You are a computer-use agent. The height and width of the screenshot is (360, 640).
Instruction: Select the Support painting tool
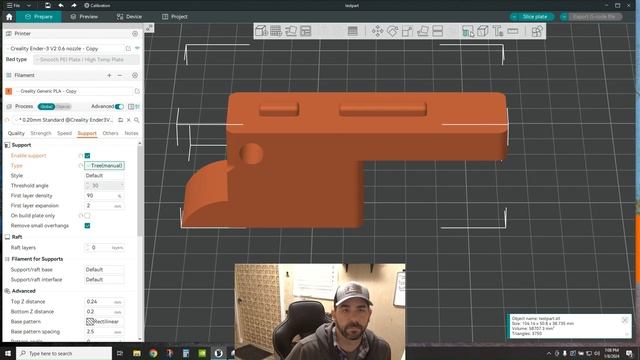point(468,31)
